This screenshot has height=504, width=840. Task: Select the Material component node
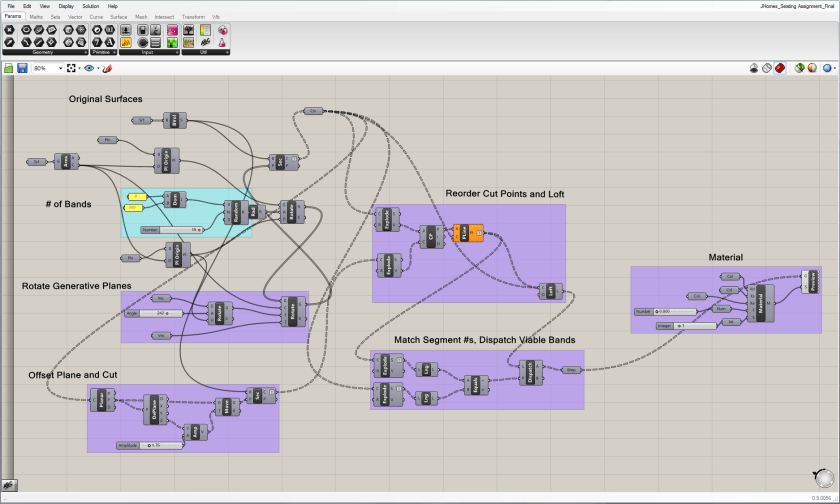(x=766, y=297)
